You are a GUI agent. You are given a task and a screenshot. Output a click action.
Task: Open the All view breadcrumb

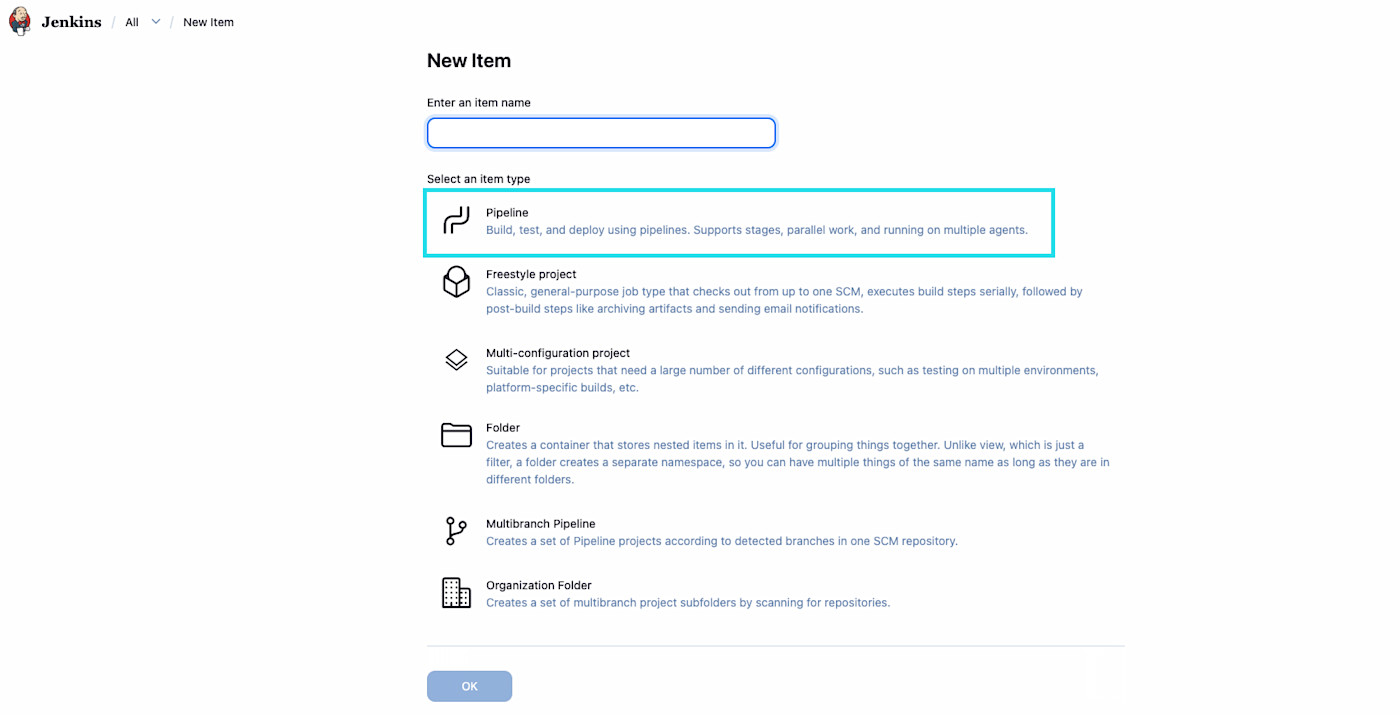coord(132,22)
